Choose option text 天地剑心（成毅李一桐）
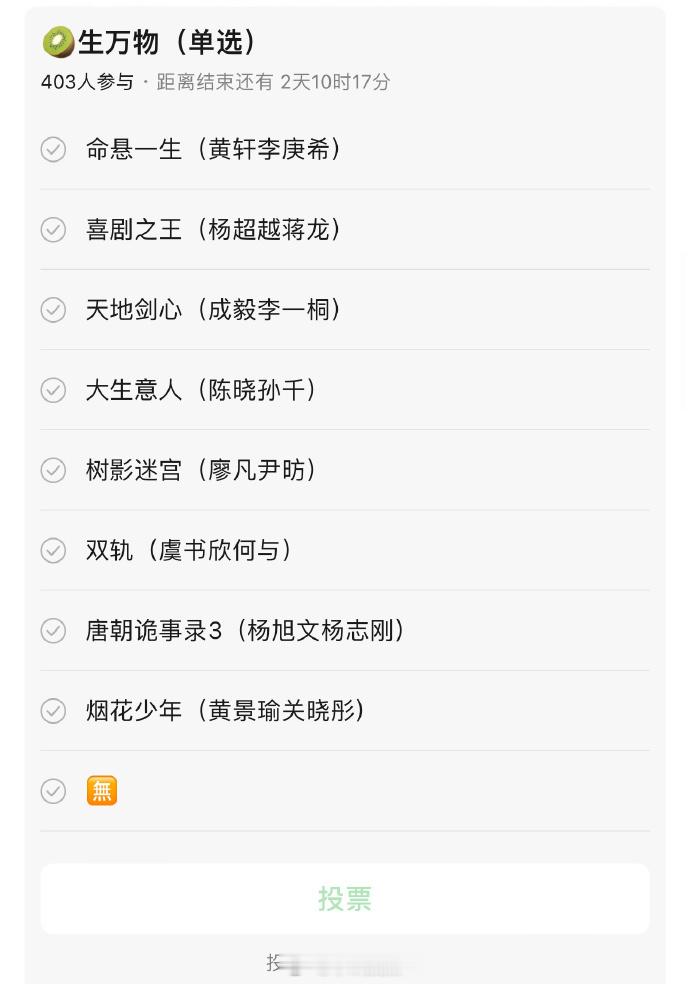This screenshot has width=690, height=984. [213, 310]
